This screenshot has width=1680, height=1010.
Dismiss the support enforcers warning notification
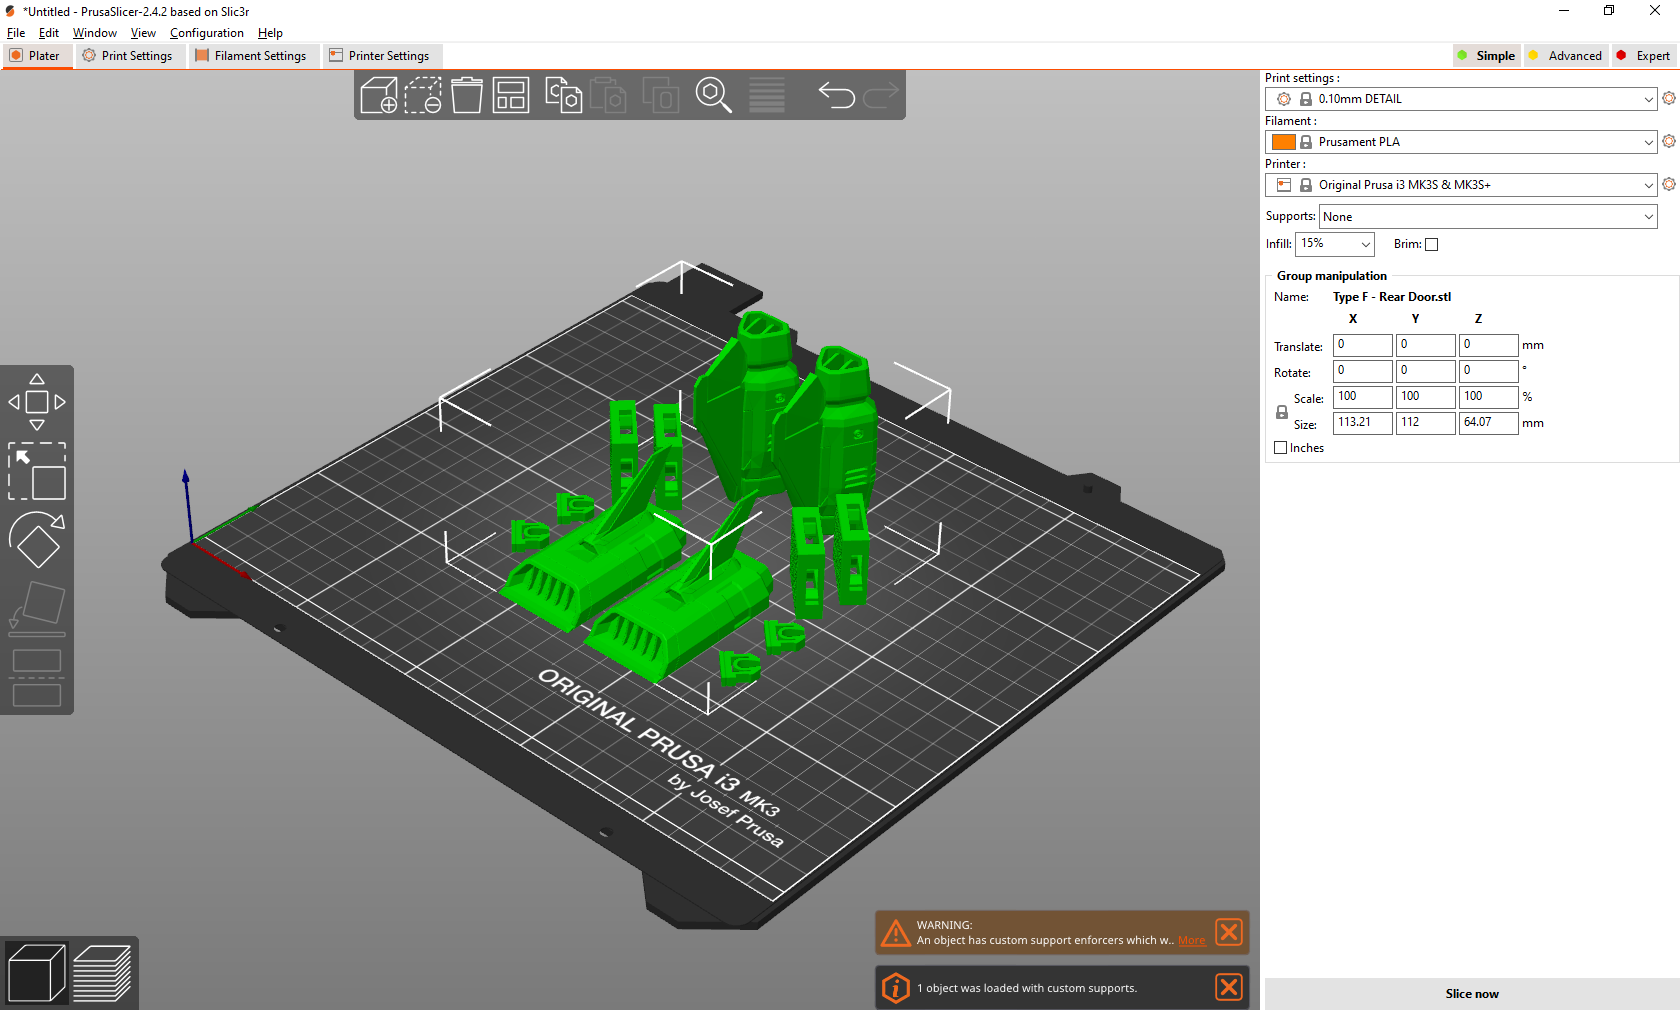pyautogui.click(x=1229, y=932)
